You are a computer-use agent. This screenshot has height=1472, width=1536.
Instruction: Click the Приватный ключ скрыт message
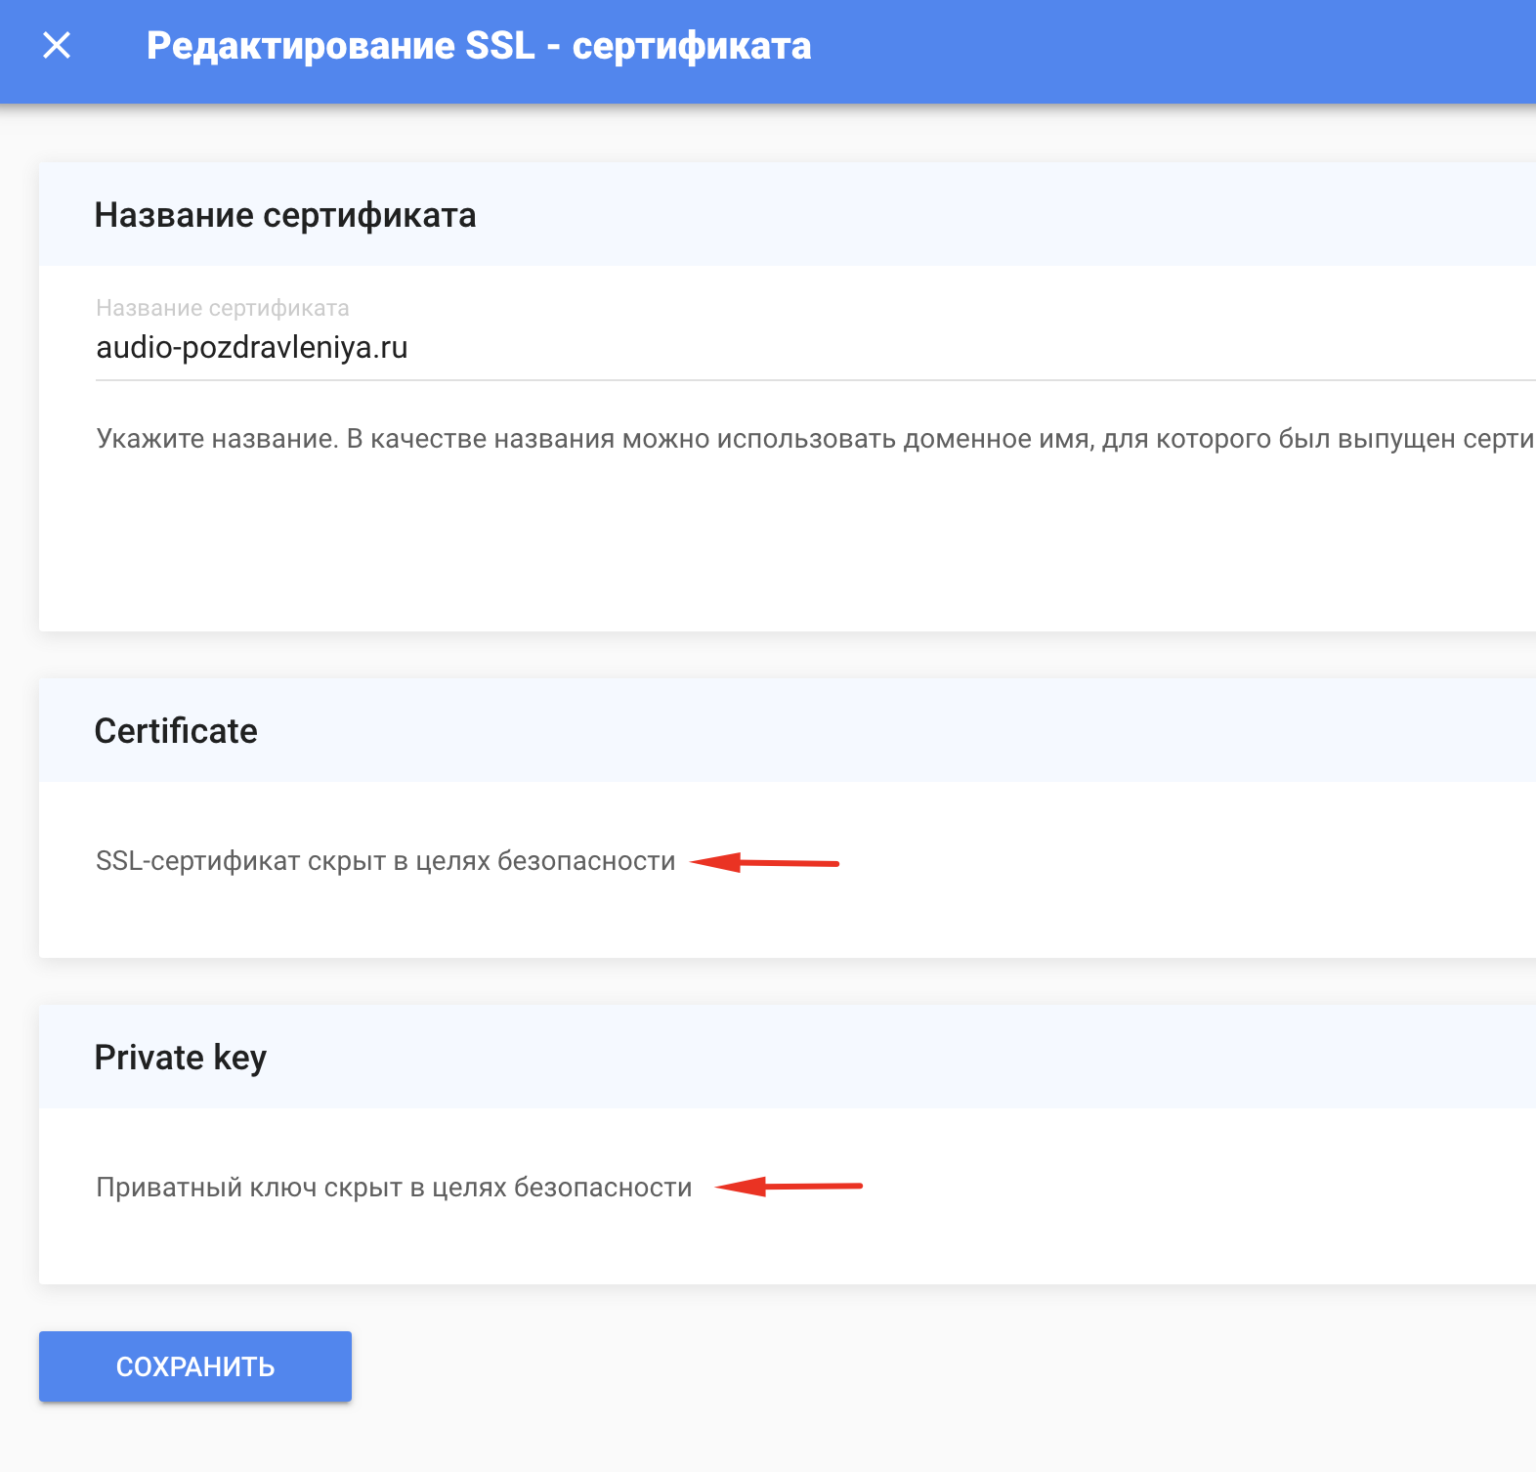pos(394,1187)
